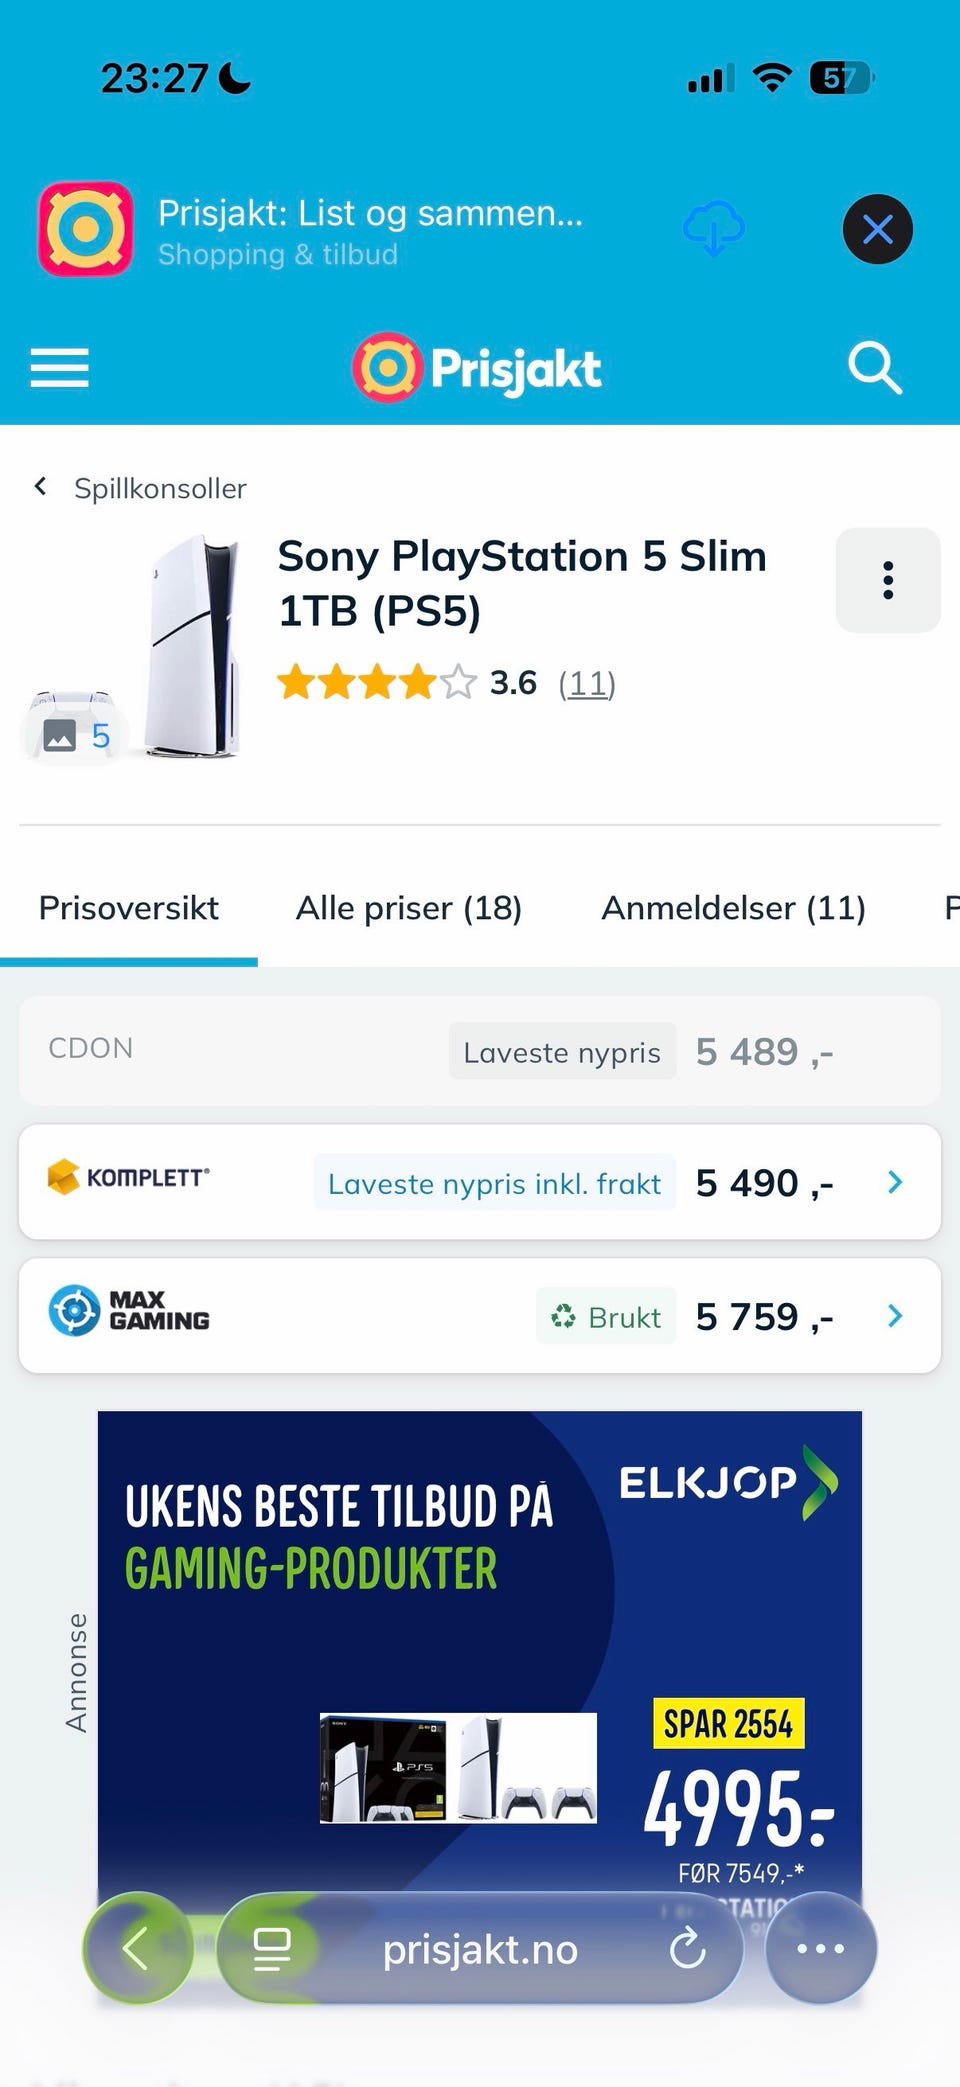
Task: Go back to Spillkonsoller category
Action: coord(140,488)
